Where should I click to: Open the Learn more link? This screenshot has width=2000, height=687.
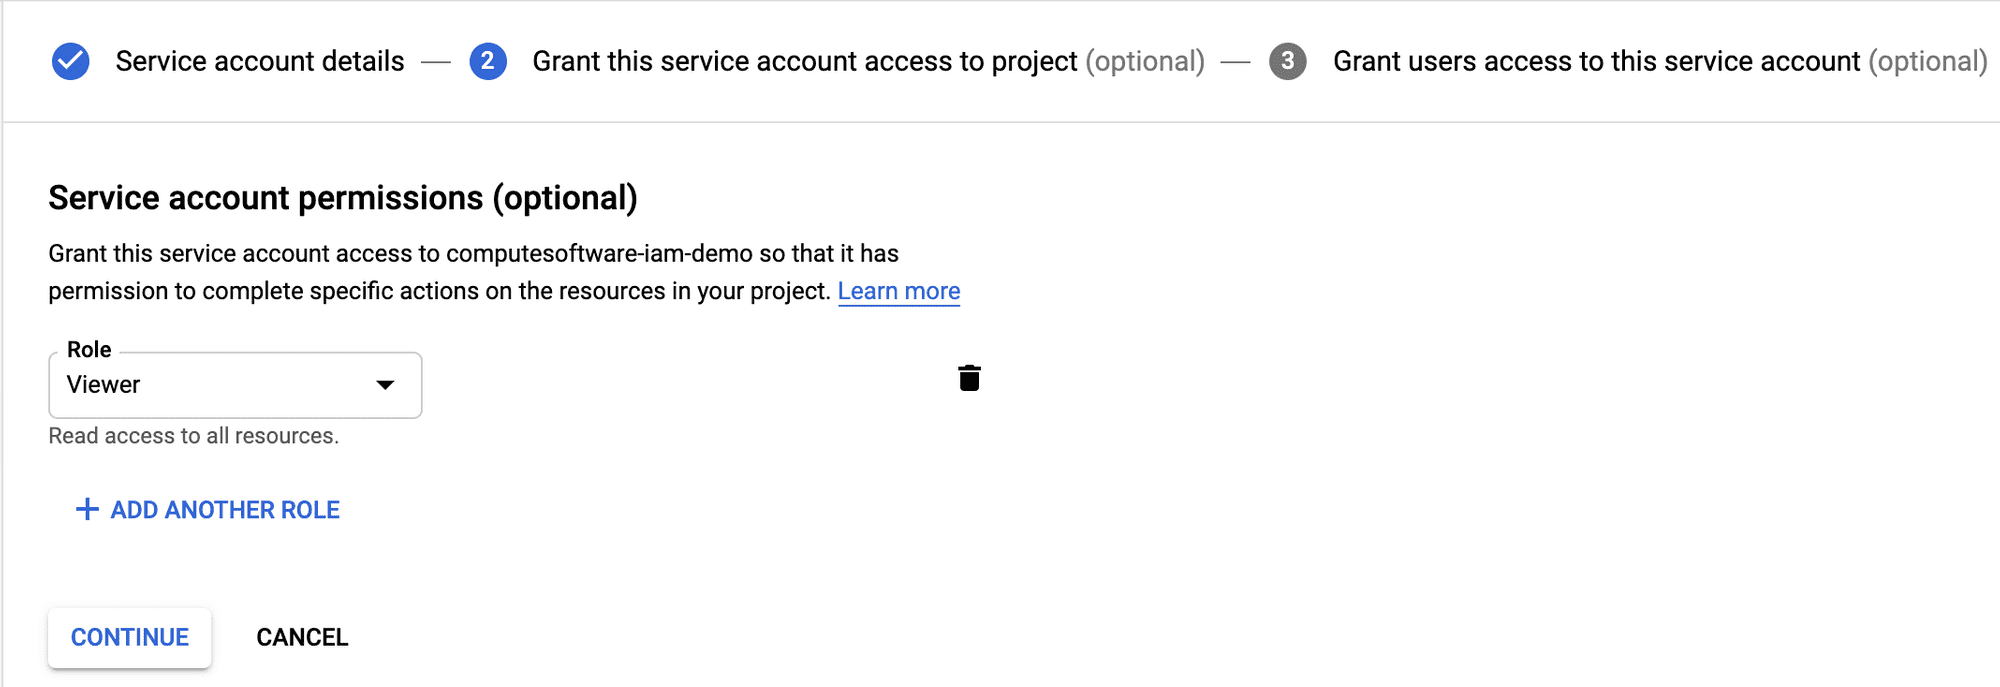click(898, 291)
